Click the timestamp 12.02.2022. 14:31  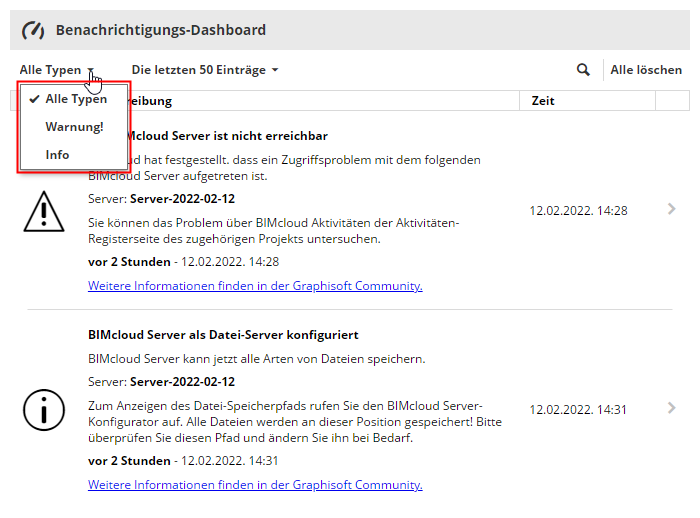(578, 409)
